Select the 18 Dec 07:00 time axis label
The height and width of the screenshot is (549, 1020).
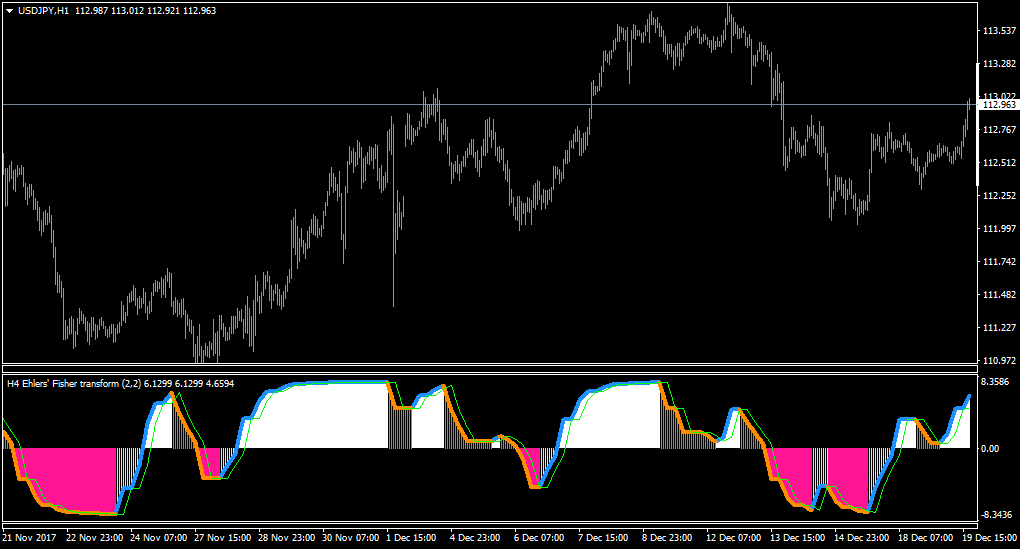tap(925, 538)
